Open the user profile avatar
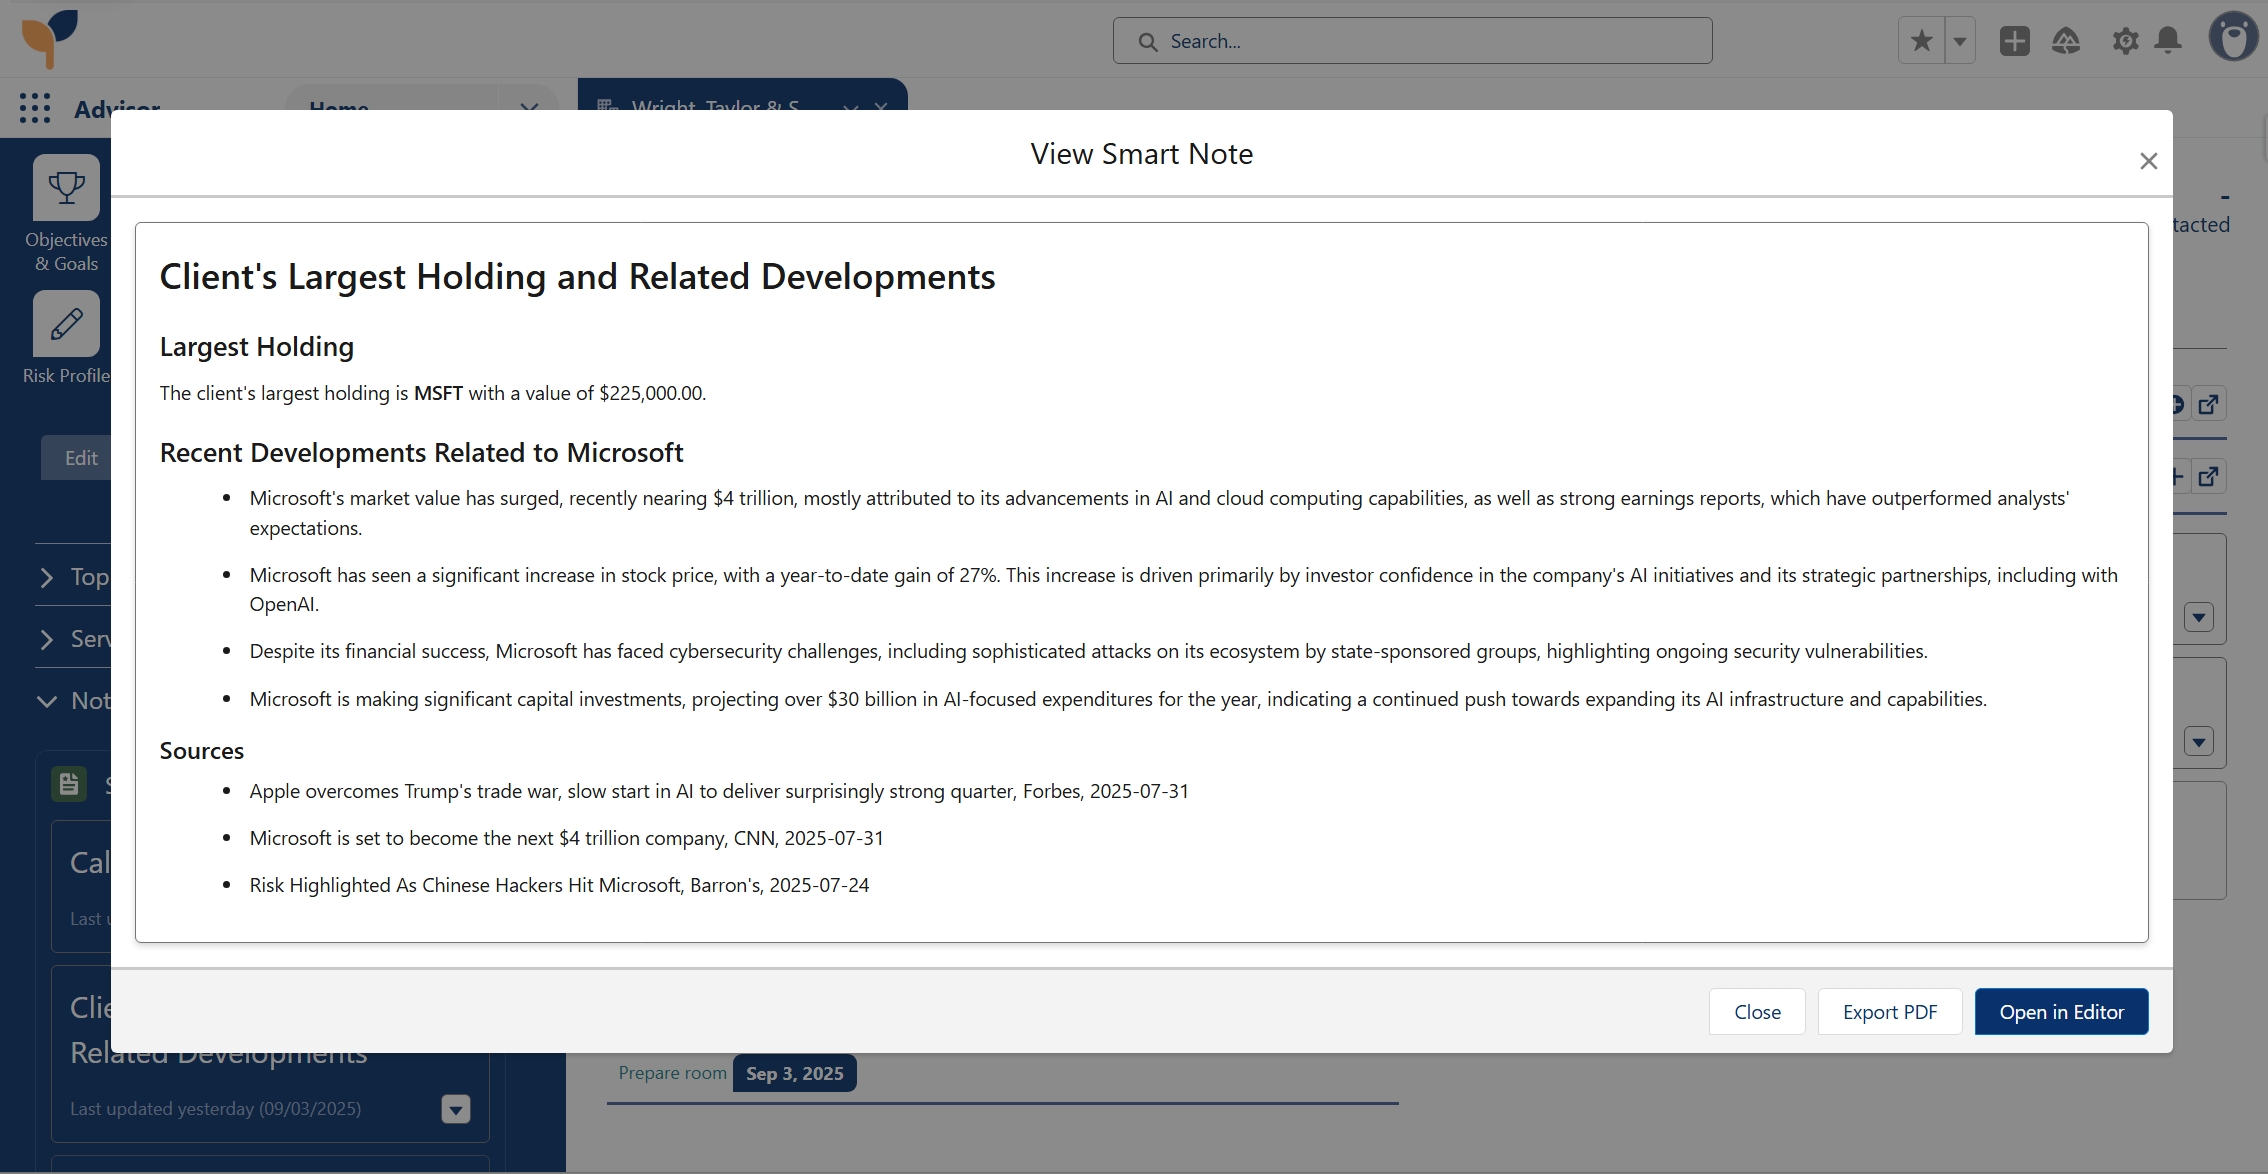Viewport: 2268px width, 1174px height. (2234, 38)
